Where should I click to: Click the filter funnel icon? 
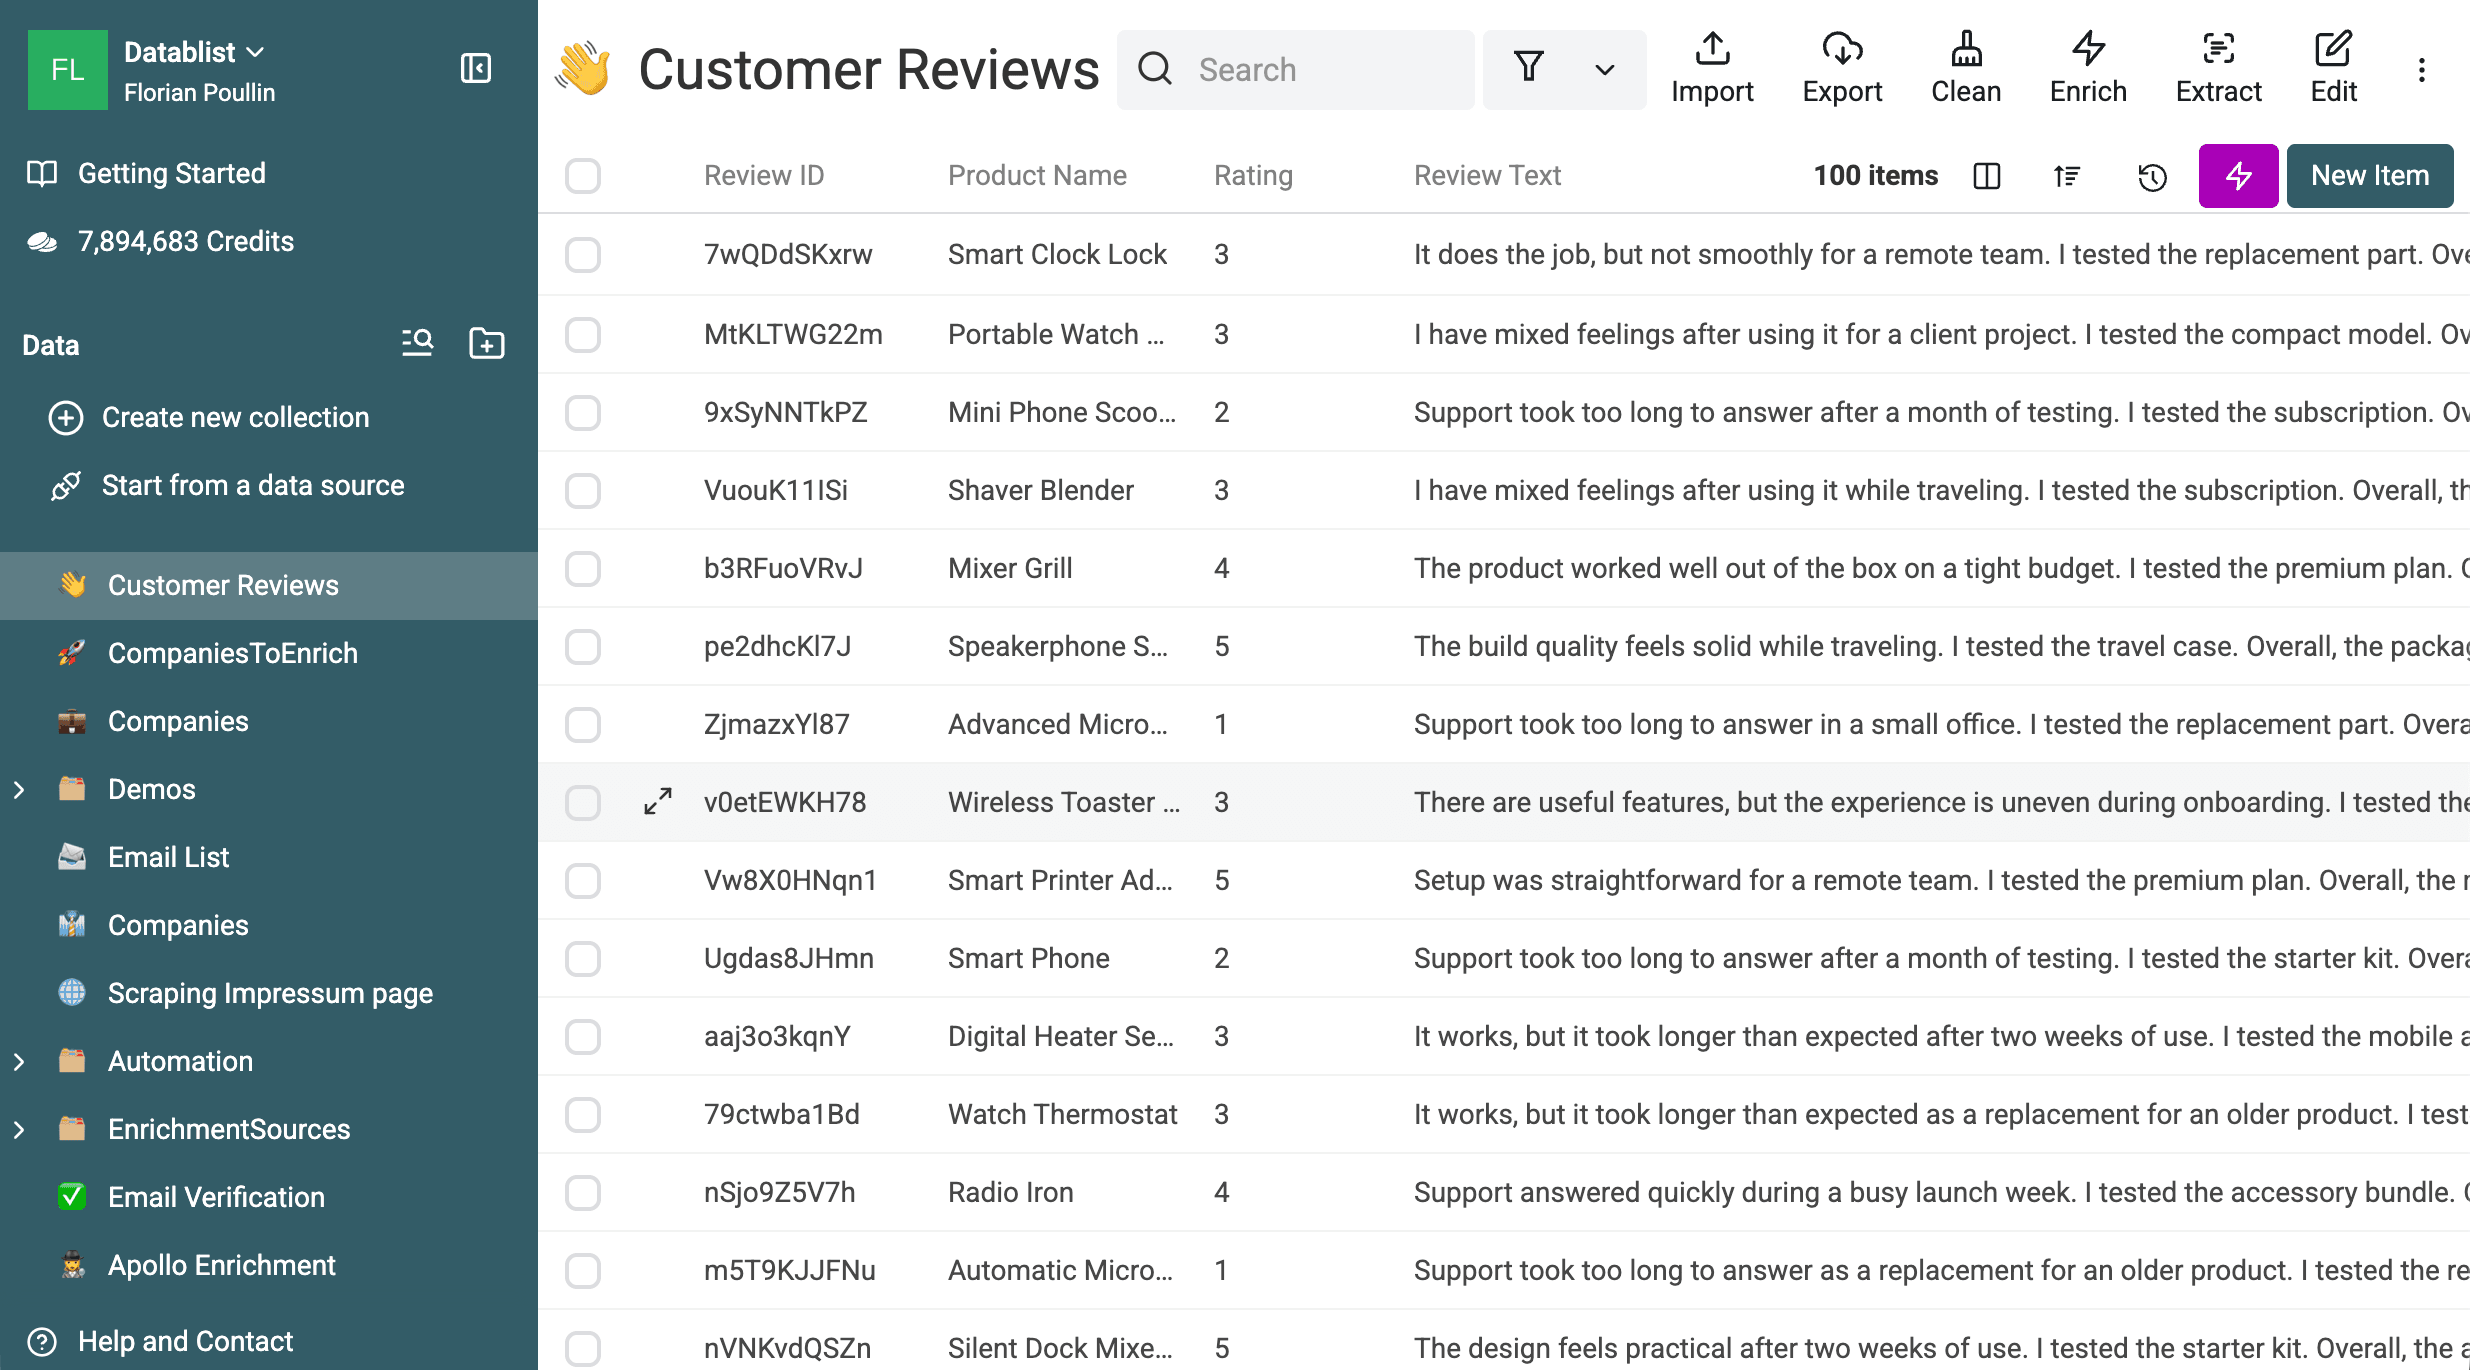(1529, 69)
